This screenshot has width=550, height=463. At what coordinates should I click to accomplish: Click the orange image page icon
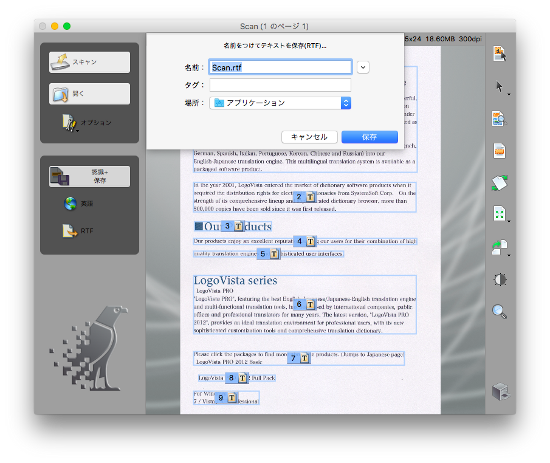[x=499, y=151]
